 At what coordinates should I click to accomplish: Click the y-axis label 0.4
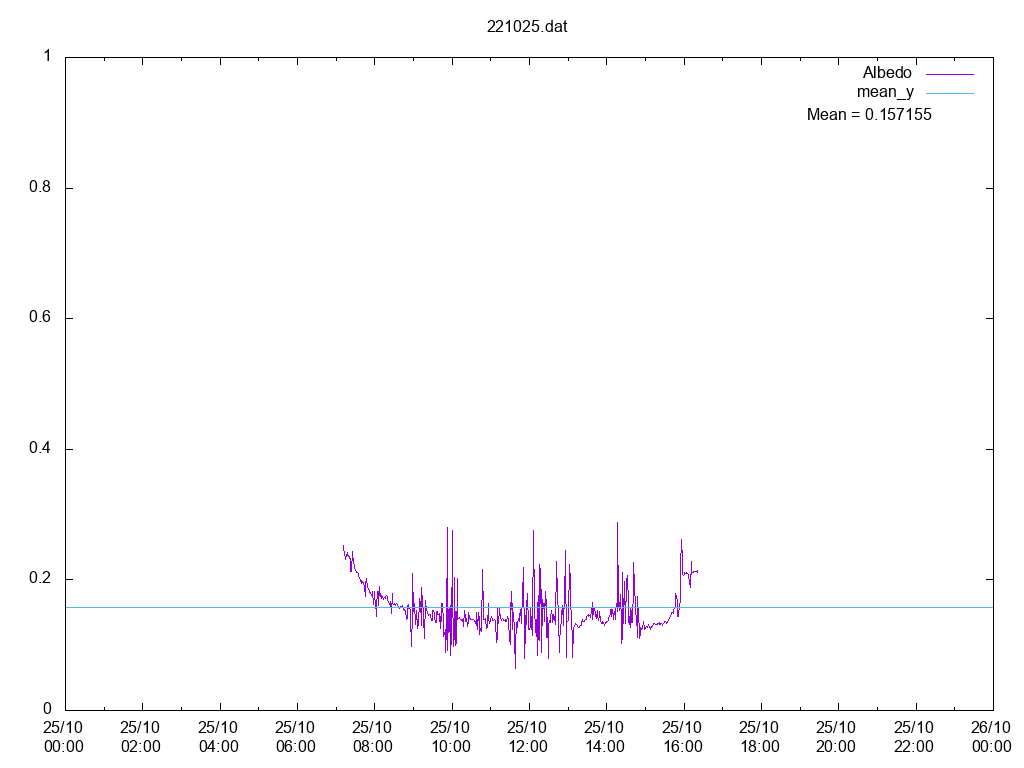click(40, 449)
